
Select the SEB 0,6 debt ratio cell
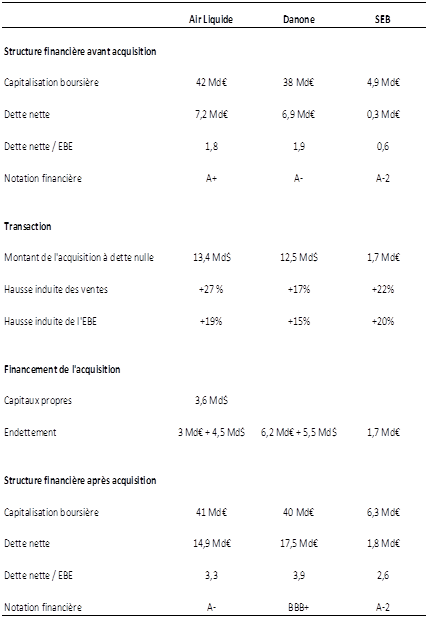[x=382, y=146]
